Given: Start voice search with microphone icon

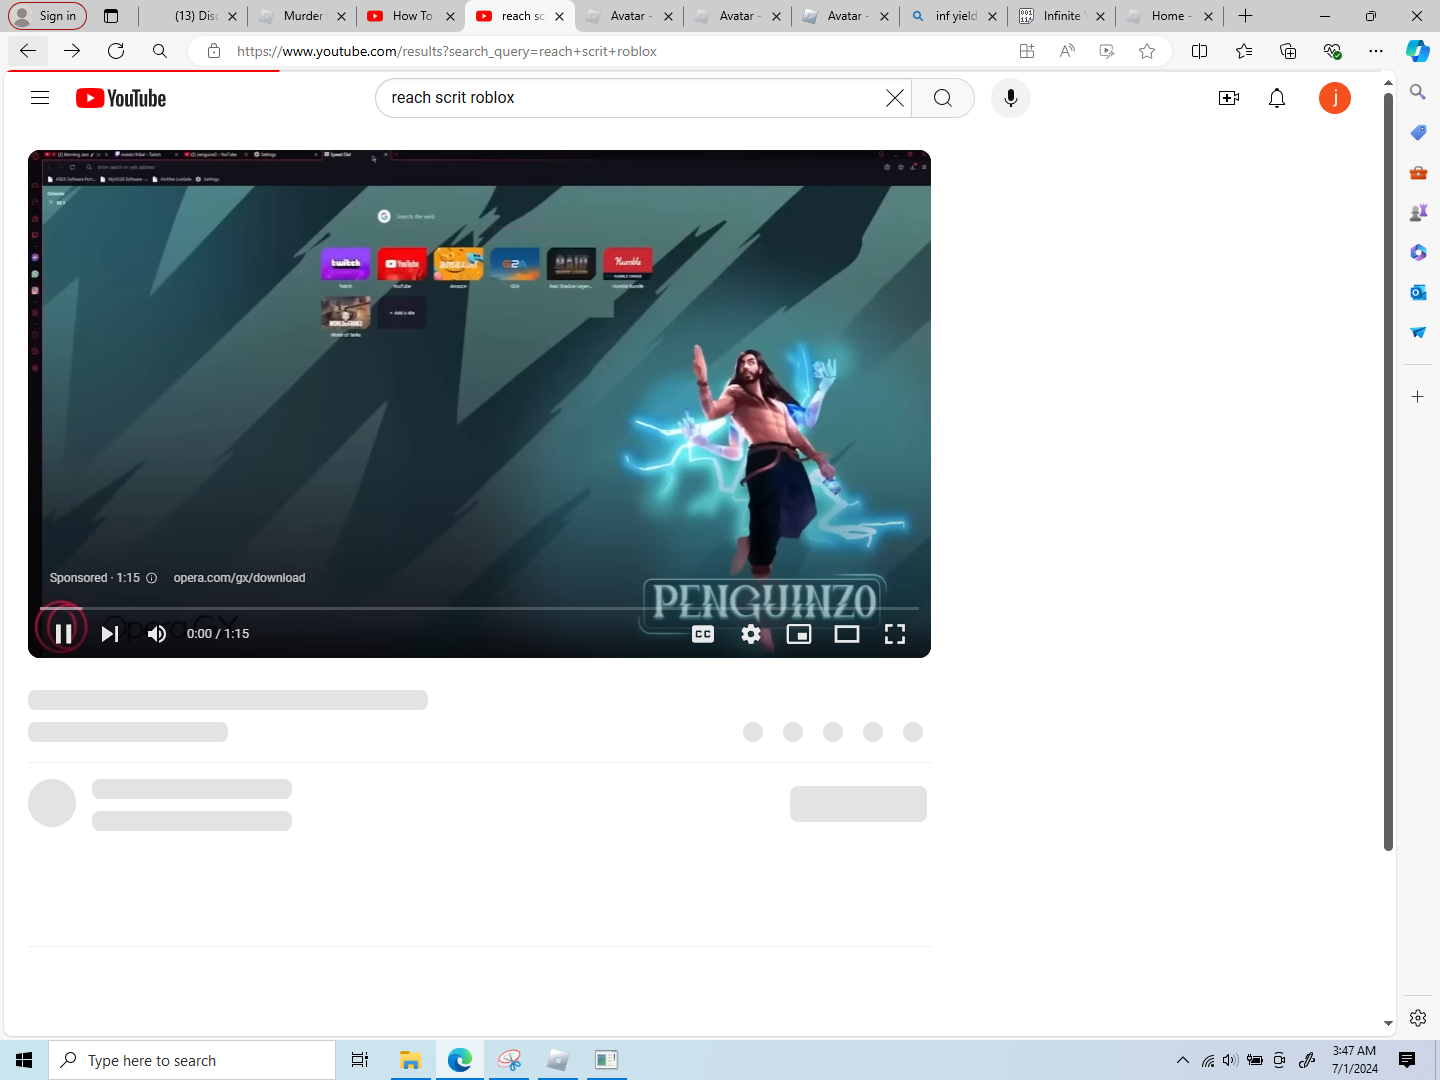Looking at the screenshot, I should pos(1011,98).
